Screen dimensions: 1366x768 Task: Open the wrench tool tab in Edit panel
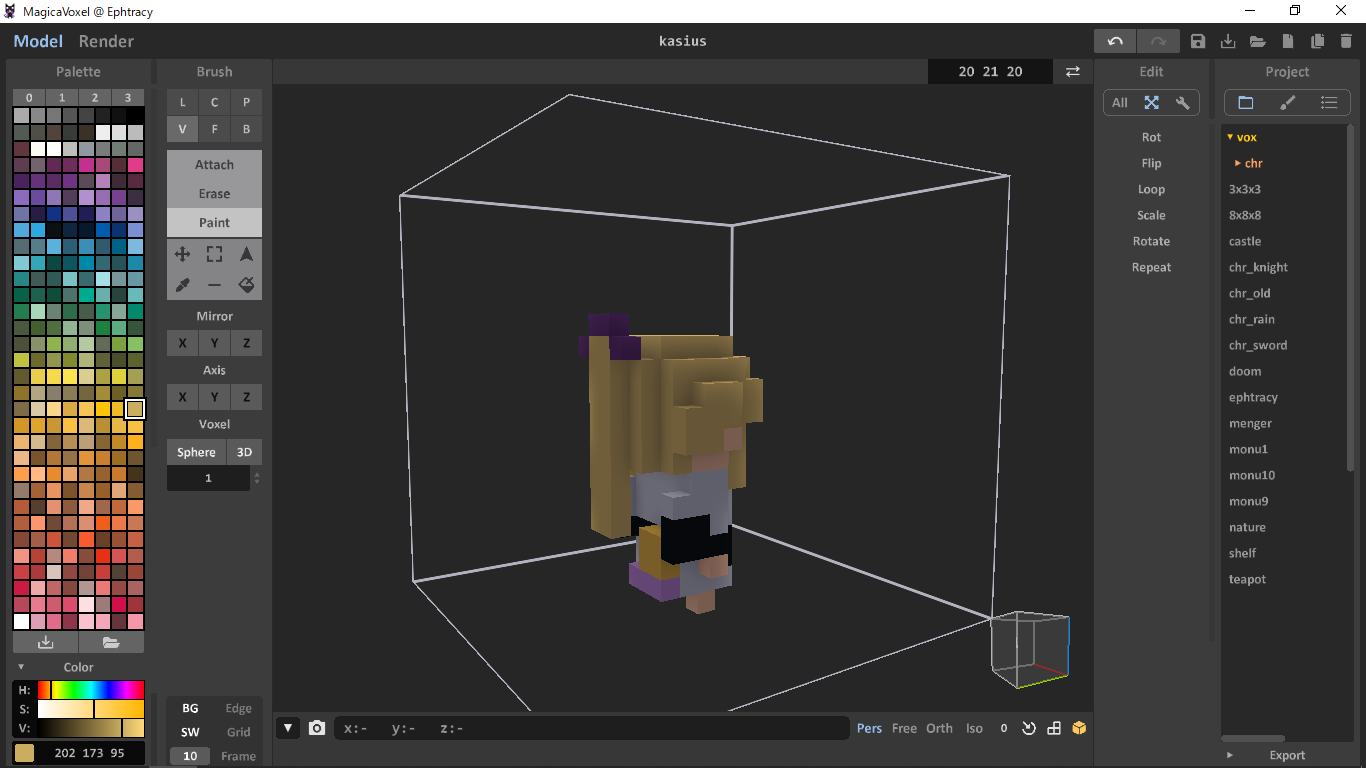[1182, 103]
